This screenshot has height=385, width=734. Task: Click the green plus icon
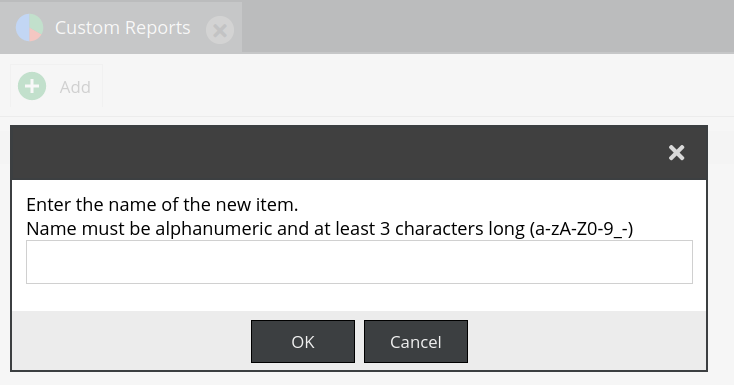click(32, 86)
